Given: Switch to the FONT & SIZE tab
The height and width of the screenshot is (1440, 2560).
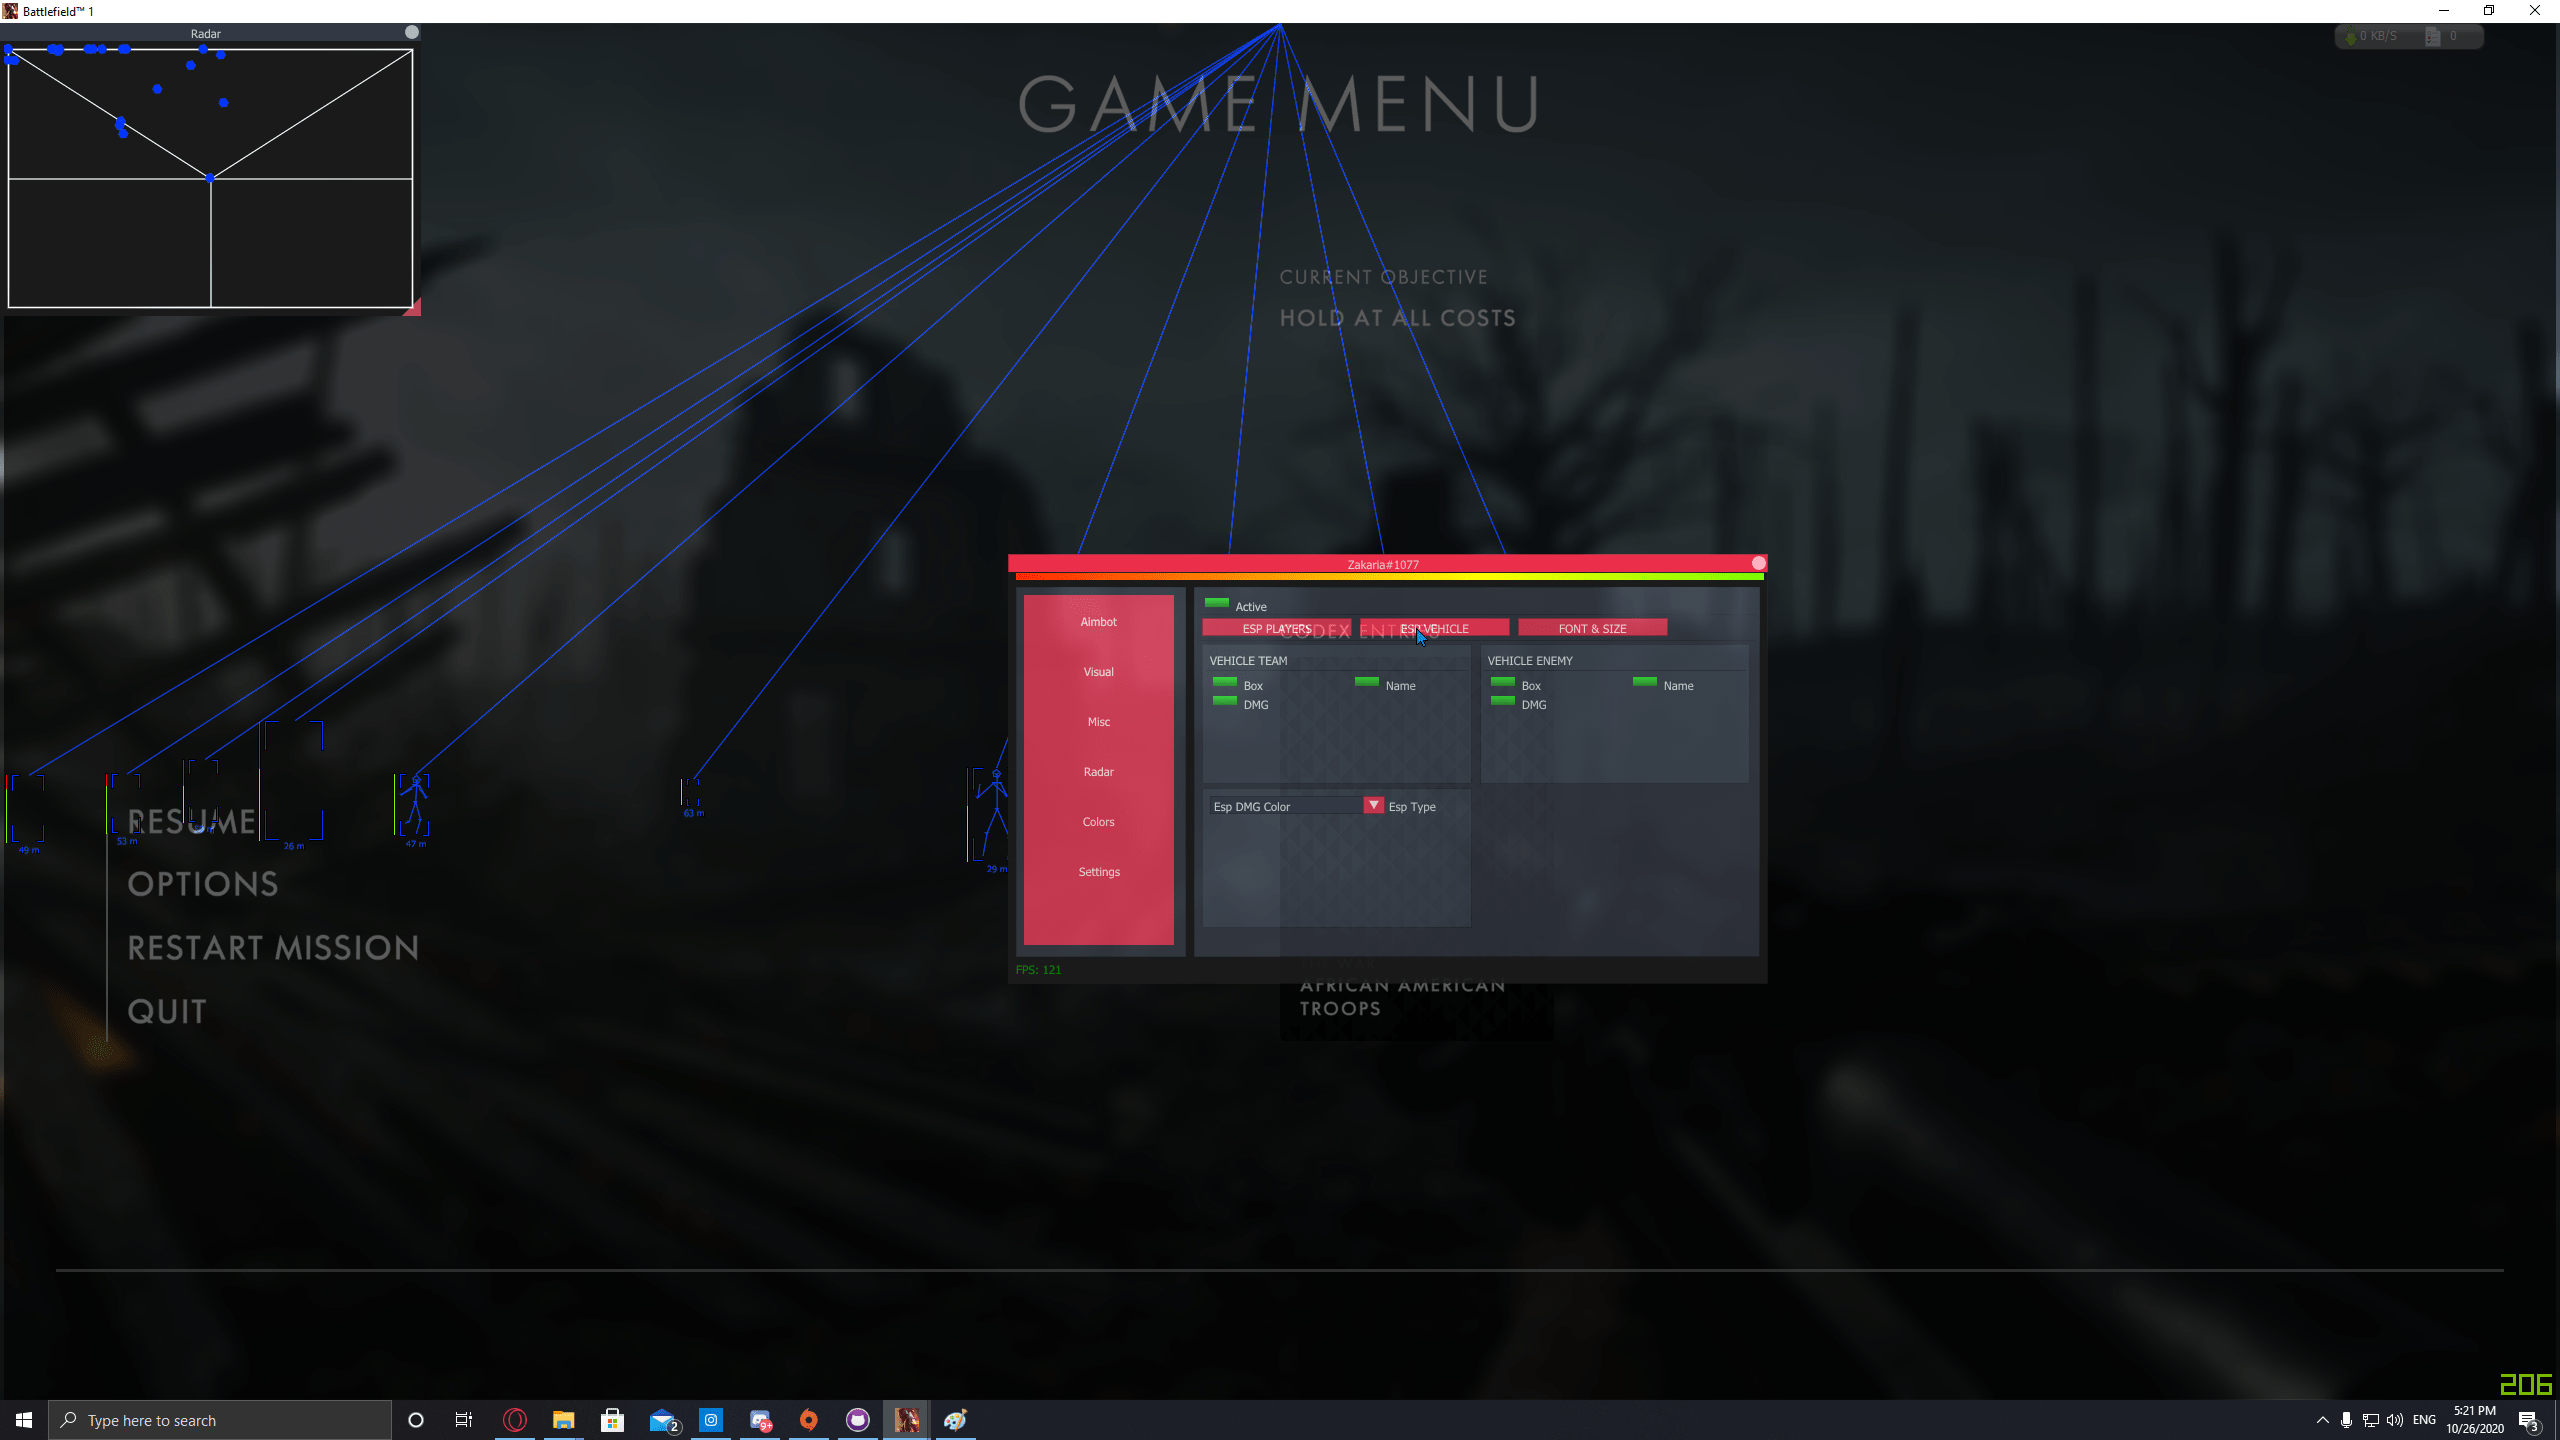Looking at the screenshot, I should [1592, 628].
